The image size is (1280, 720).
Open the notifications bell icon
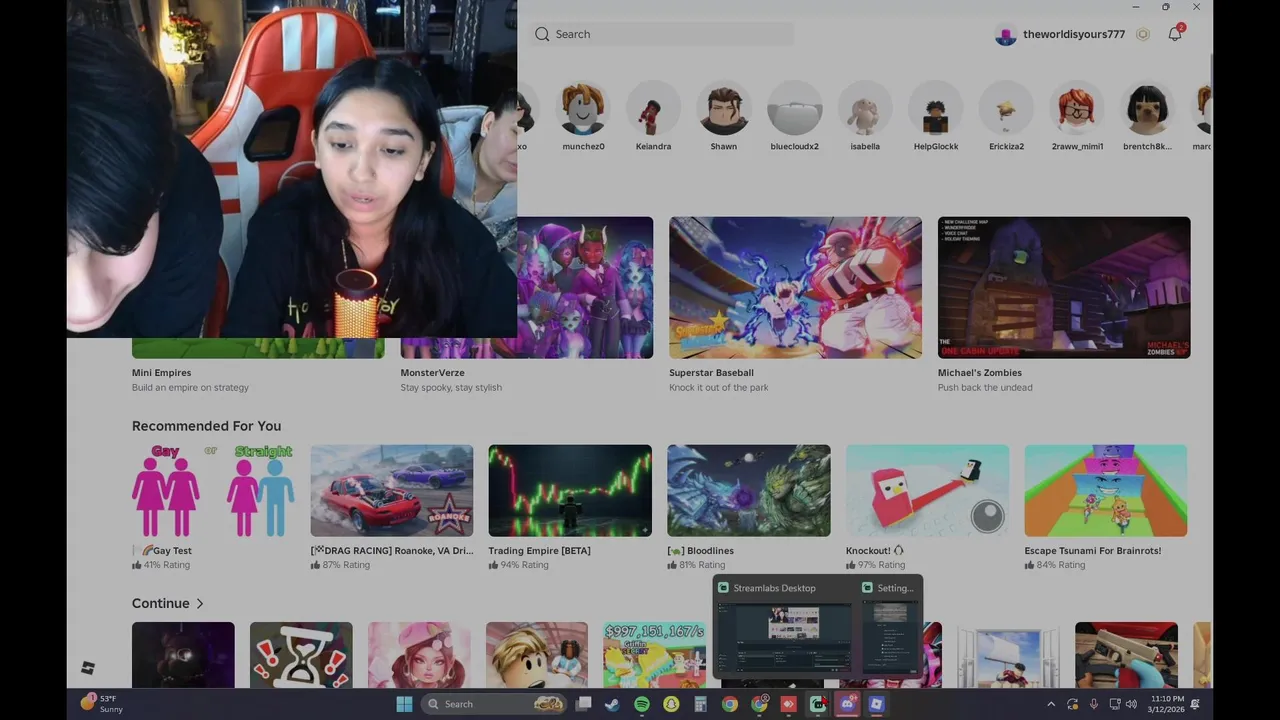pos(1175,34)
